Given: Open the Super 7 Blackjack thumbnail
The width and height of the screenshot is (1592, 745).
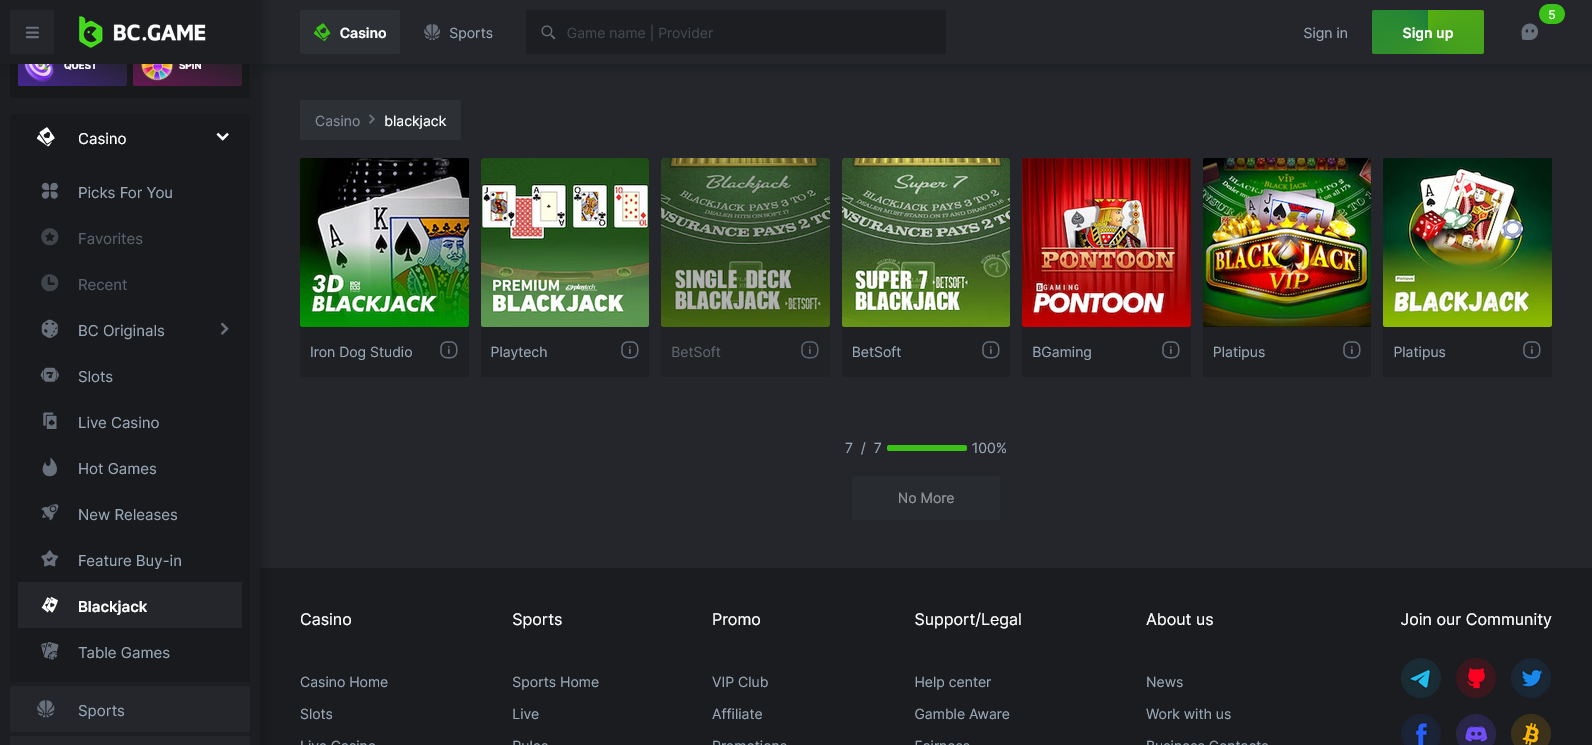Looking at the screenshot, I should coord(926,242).
